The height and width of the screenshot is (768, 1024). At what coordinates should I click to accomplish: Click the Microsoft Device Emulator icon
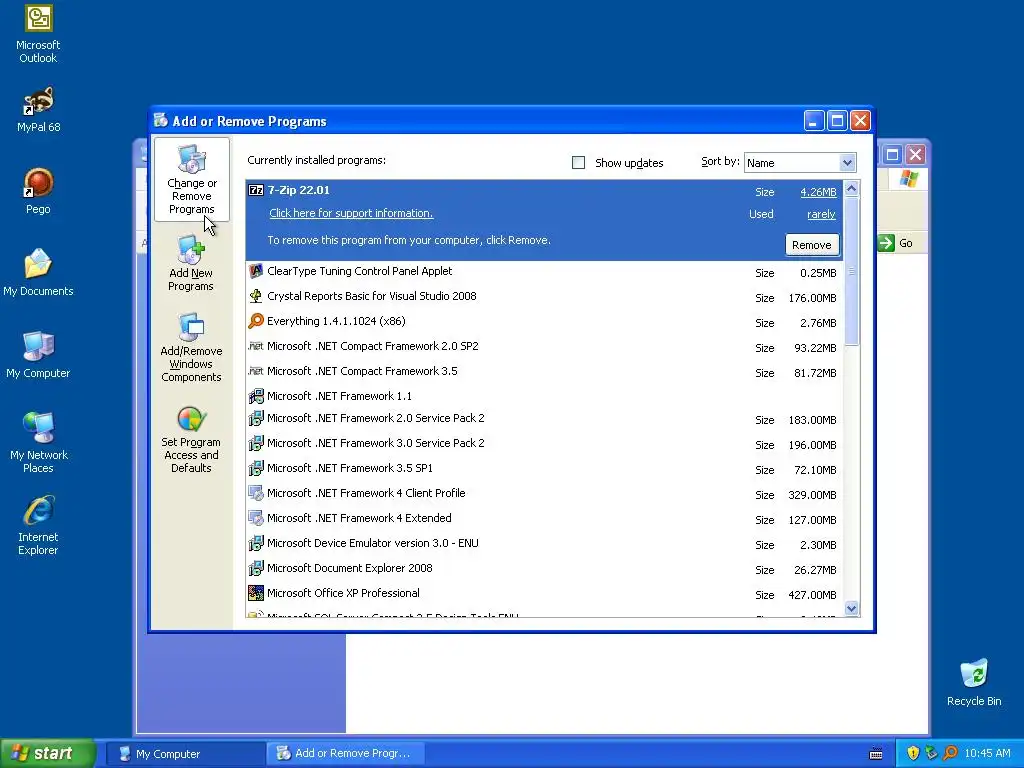256,543
